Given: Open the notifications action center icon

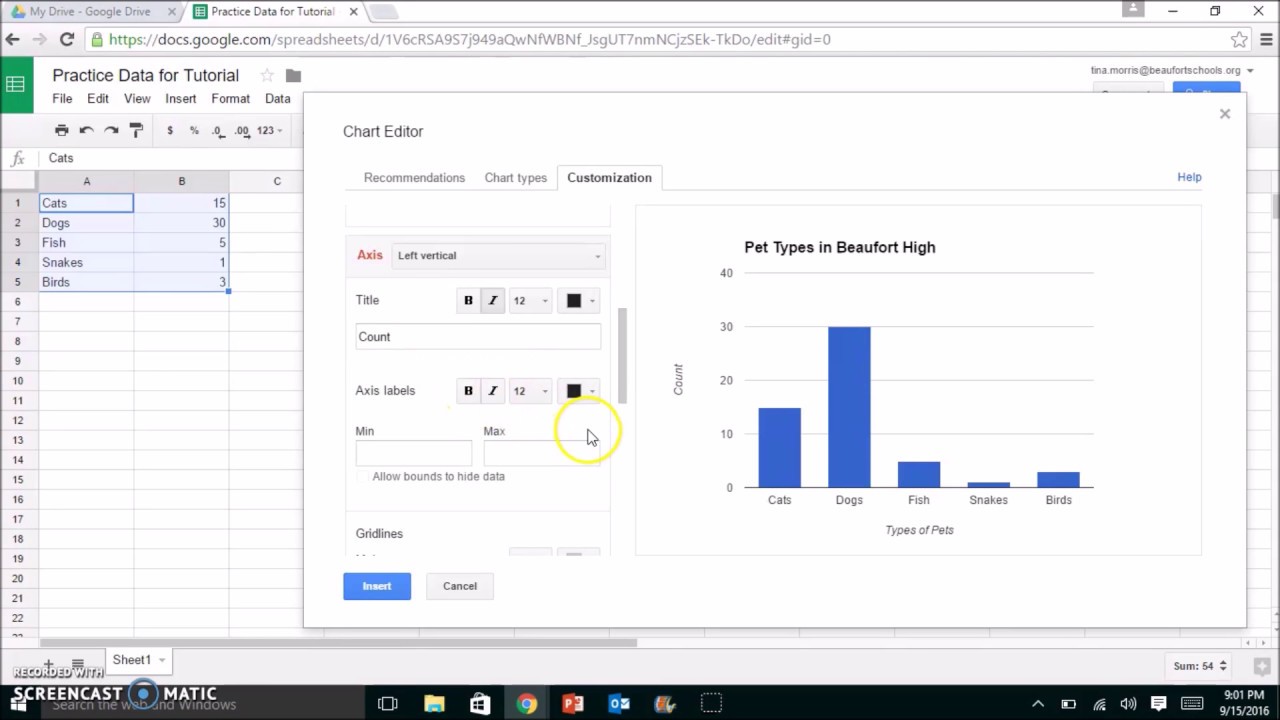Looking at the screenshot, I should point(1160,704).
